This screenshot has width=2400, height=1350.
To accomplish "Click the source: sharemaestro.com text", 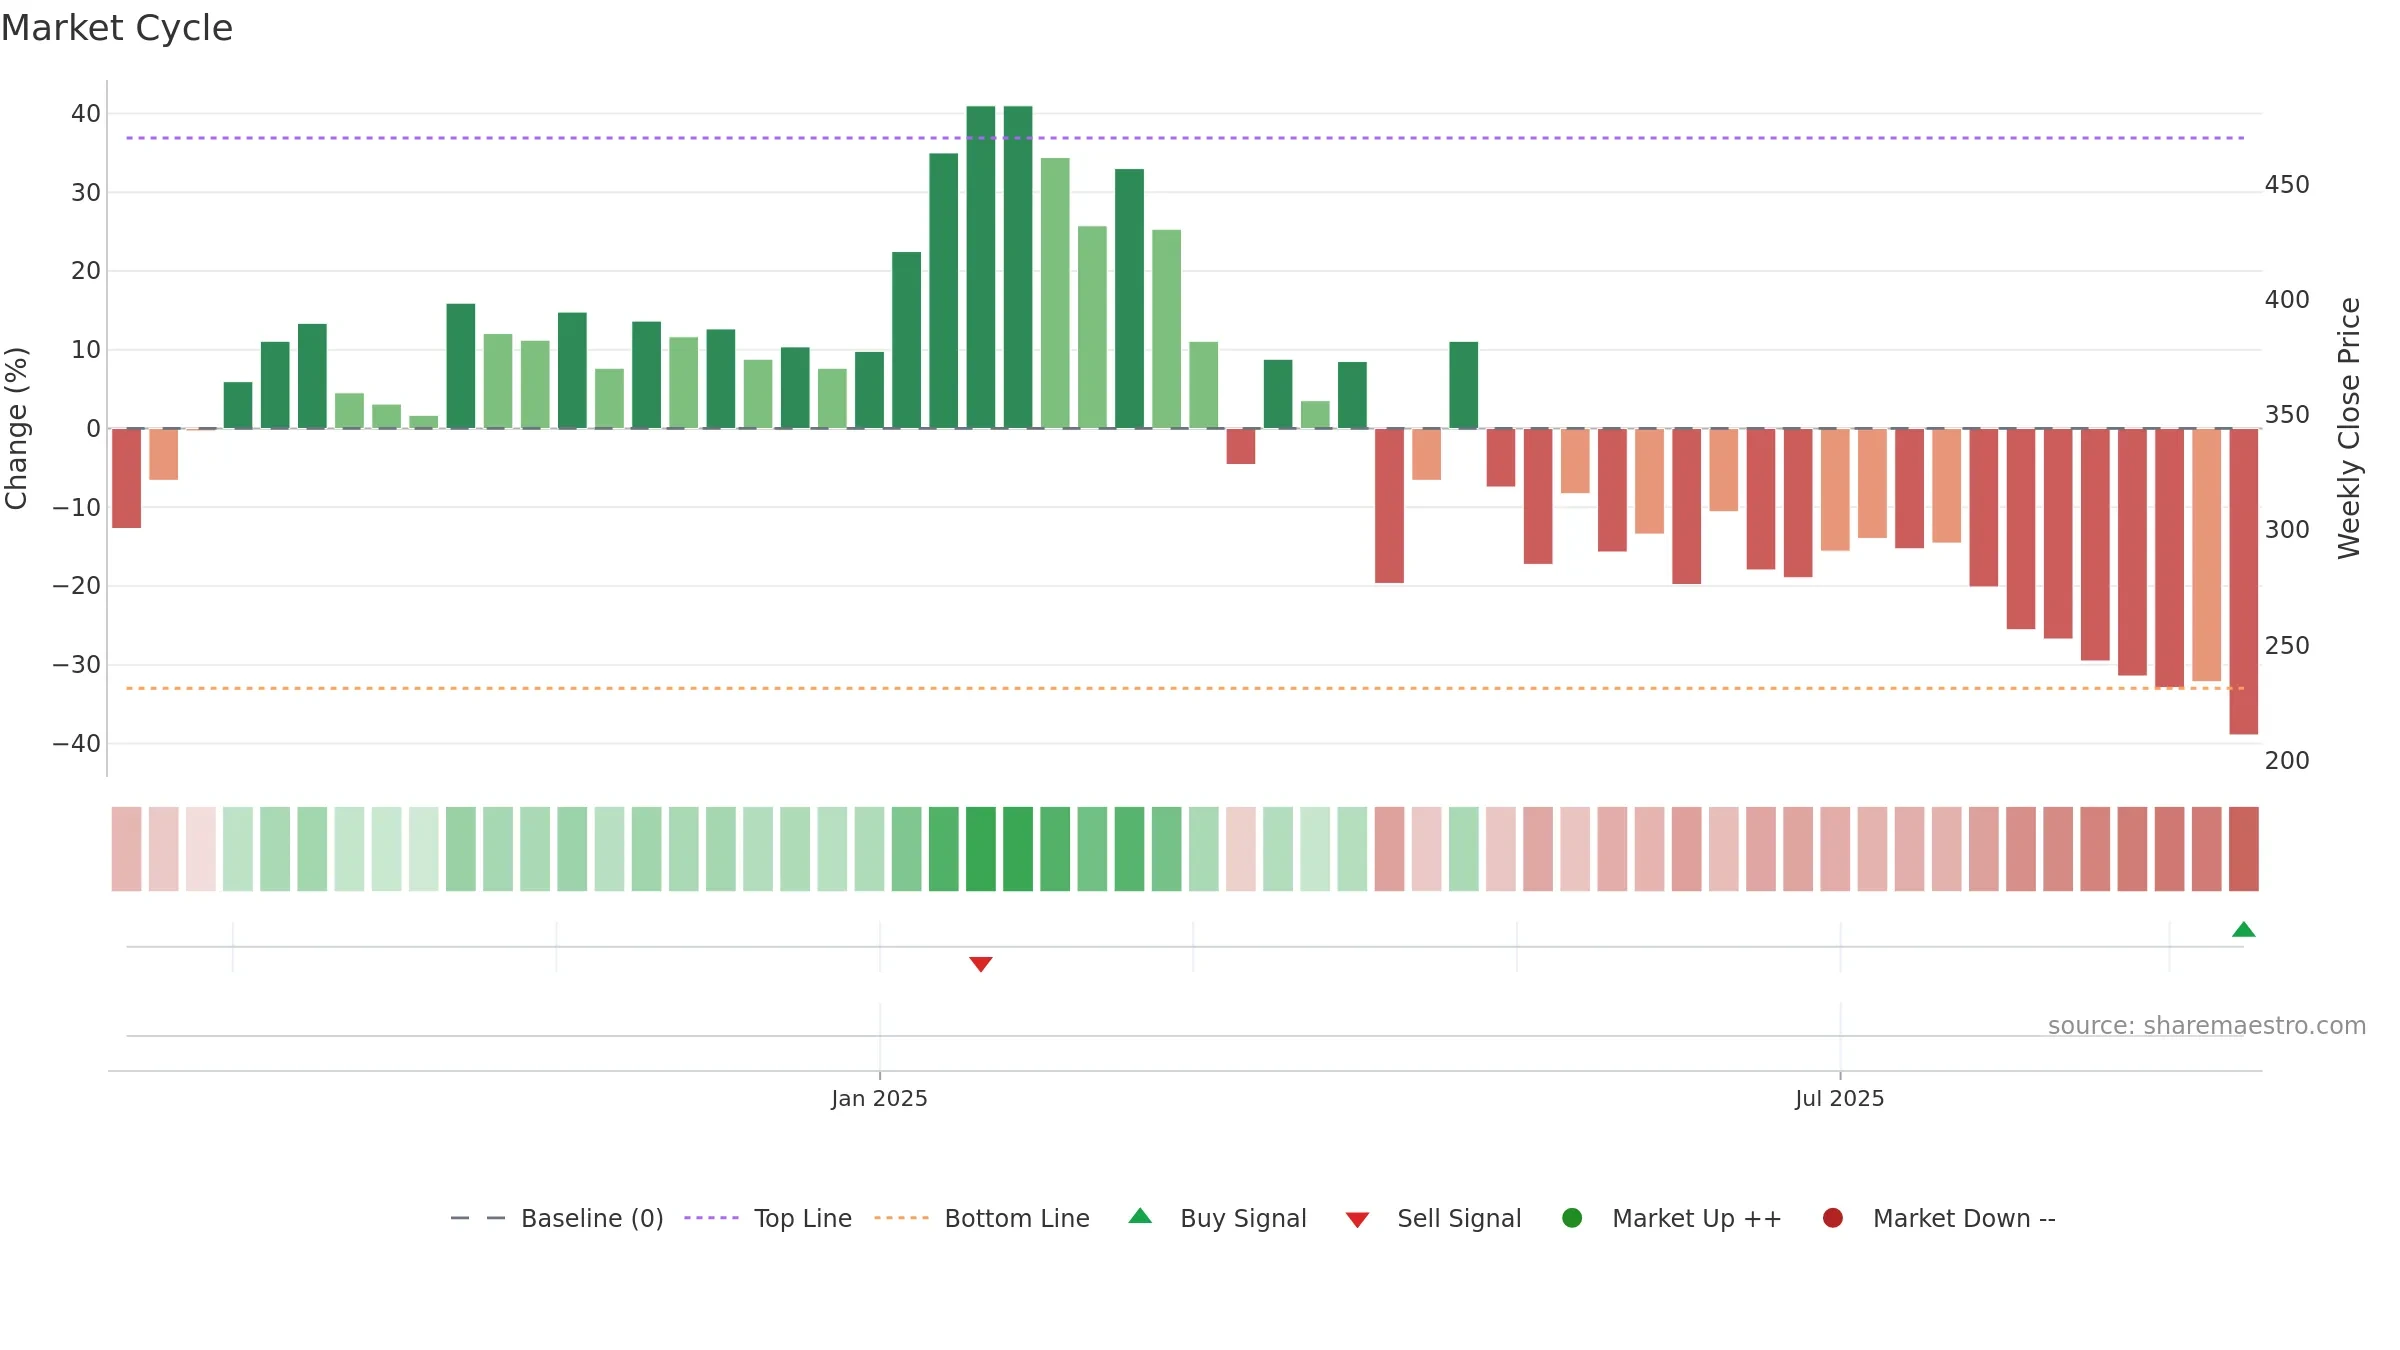I will pos(2207,1026).
